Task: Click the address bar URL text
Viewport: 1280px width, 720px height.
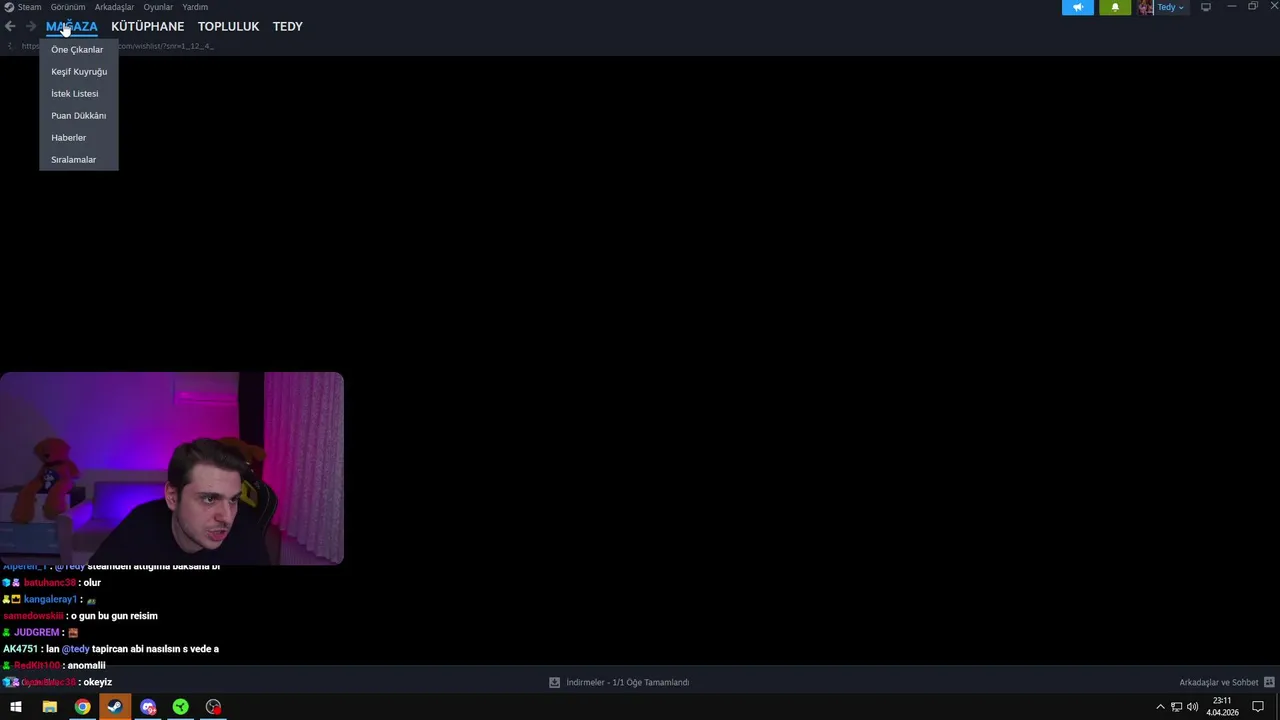Action: click(118, 46)
